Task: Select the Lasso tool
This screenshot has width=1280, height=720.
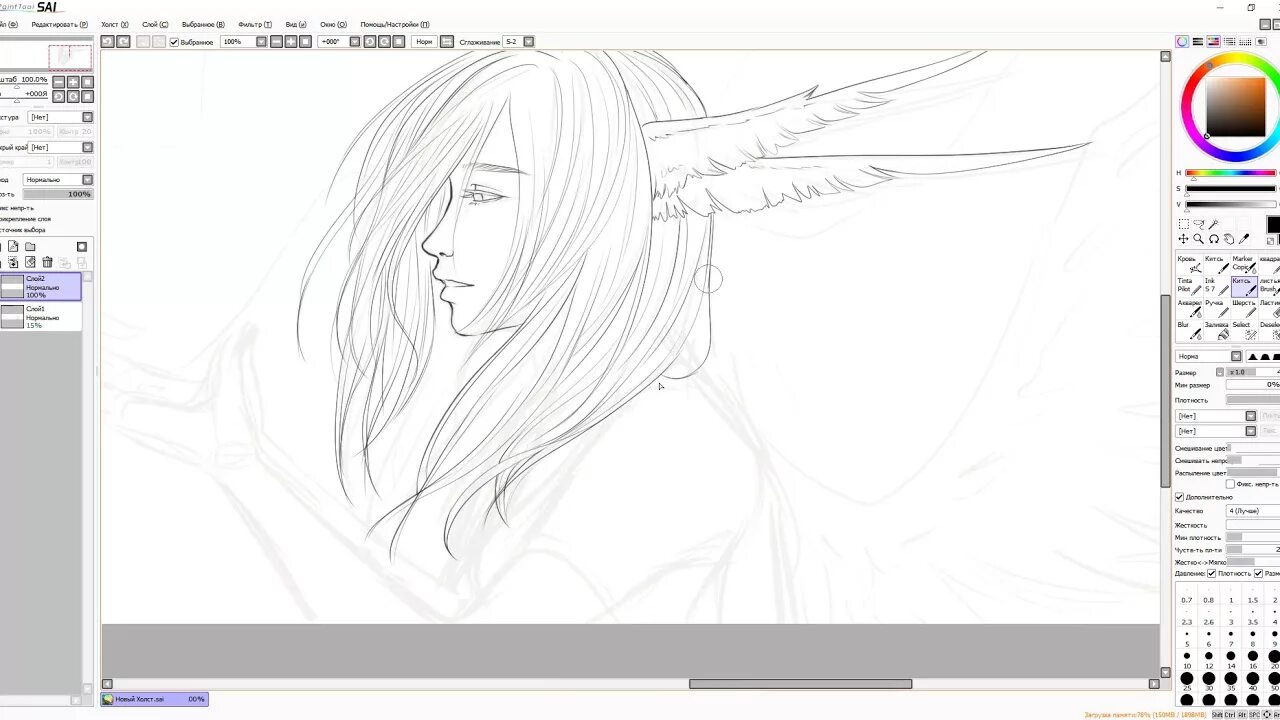Action: coord(1198,225)
